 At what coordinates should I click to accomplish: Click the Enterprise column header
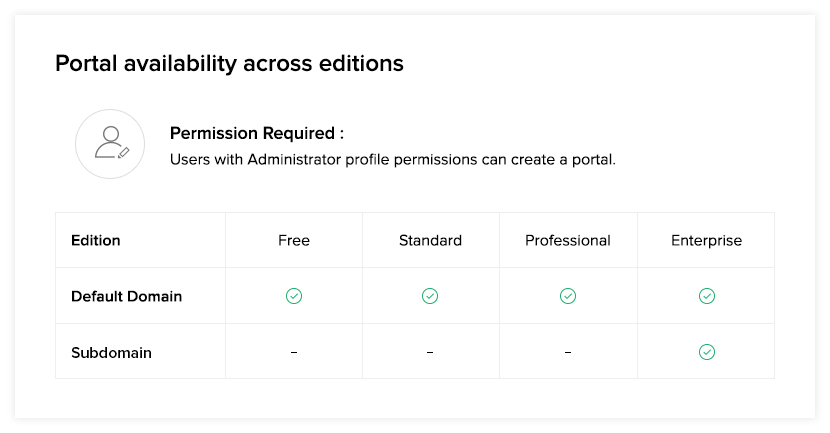click(706, 240)
